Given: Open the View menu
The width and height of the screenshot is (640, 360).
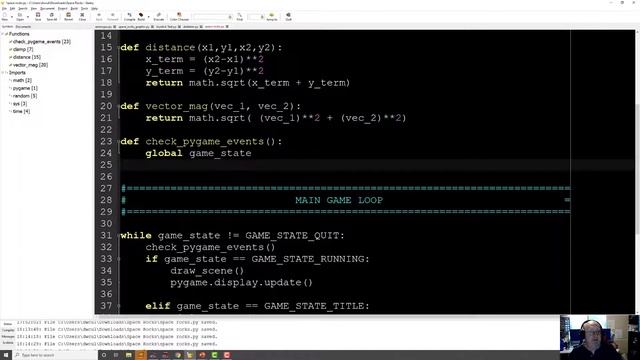Looking at the screenshot, I should point(34,8).
